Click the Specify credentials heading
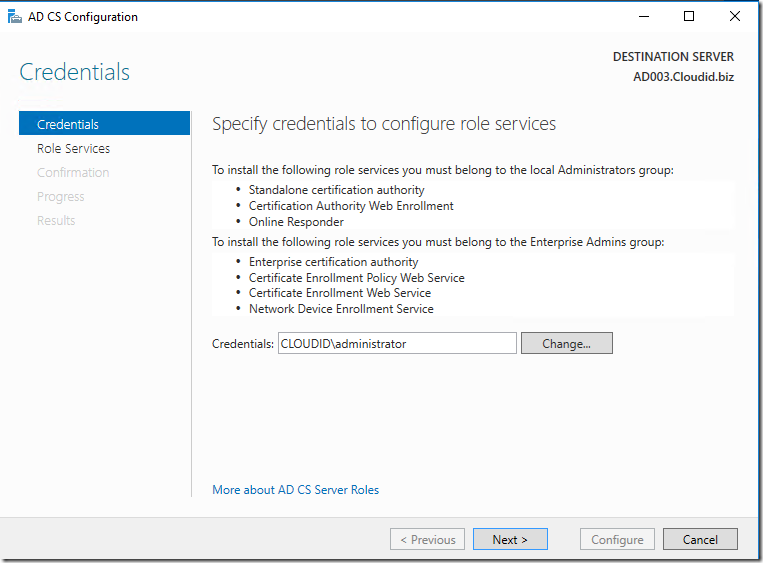Image resolution: width=763 pixels, height=563 pixels. (x=384, y=124)
